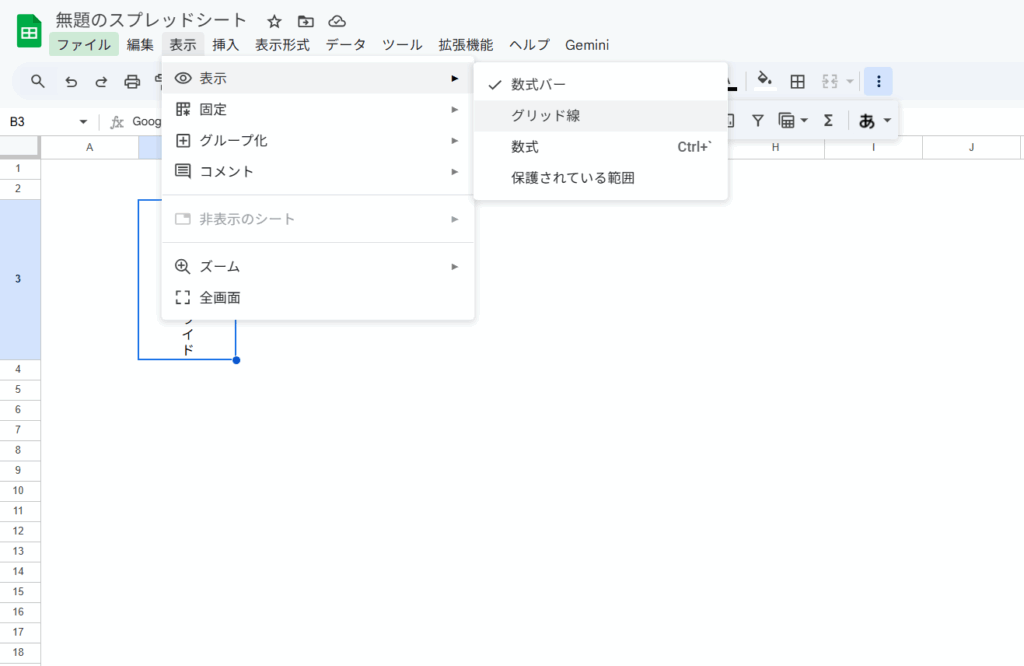
Task: Toggle 数式 display option
Action: point(525,147)
